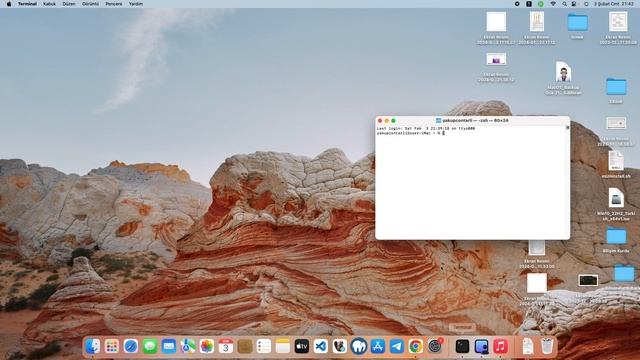Open the Music app in dock
This screenshot has width=640, height=360.
(500, 346)
